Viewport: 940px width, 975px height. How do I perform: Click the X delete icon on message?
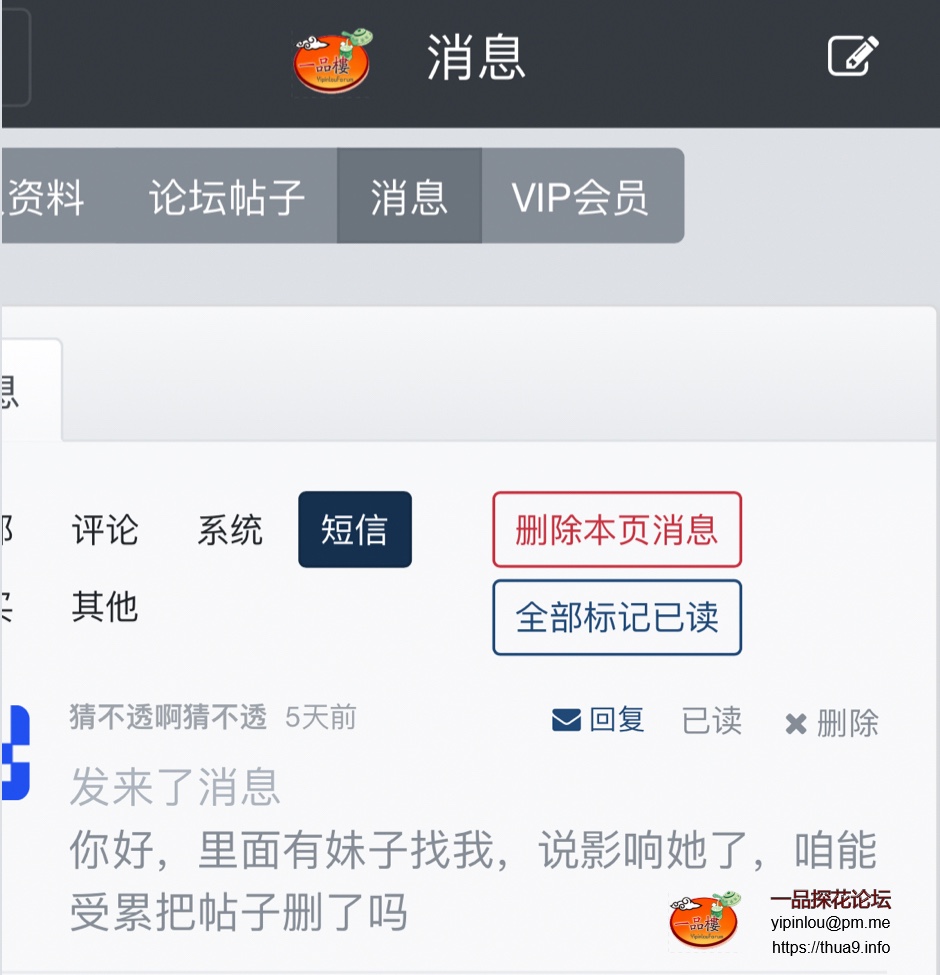(x=796, y=724)
